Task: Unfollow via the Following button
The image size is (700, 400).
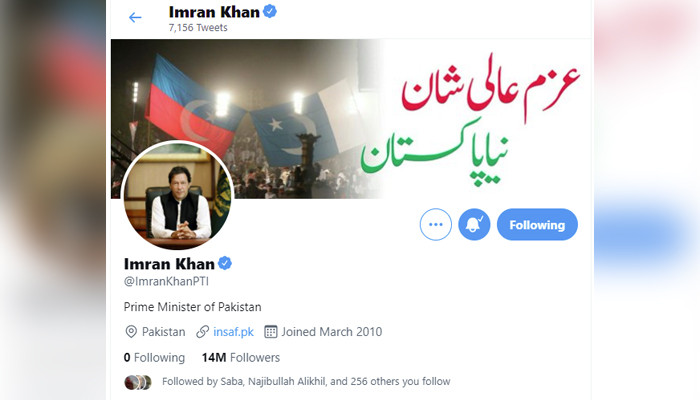Action: pos(537,225)
